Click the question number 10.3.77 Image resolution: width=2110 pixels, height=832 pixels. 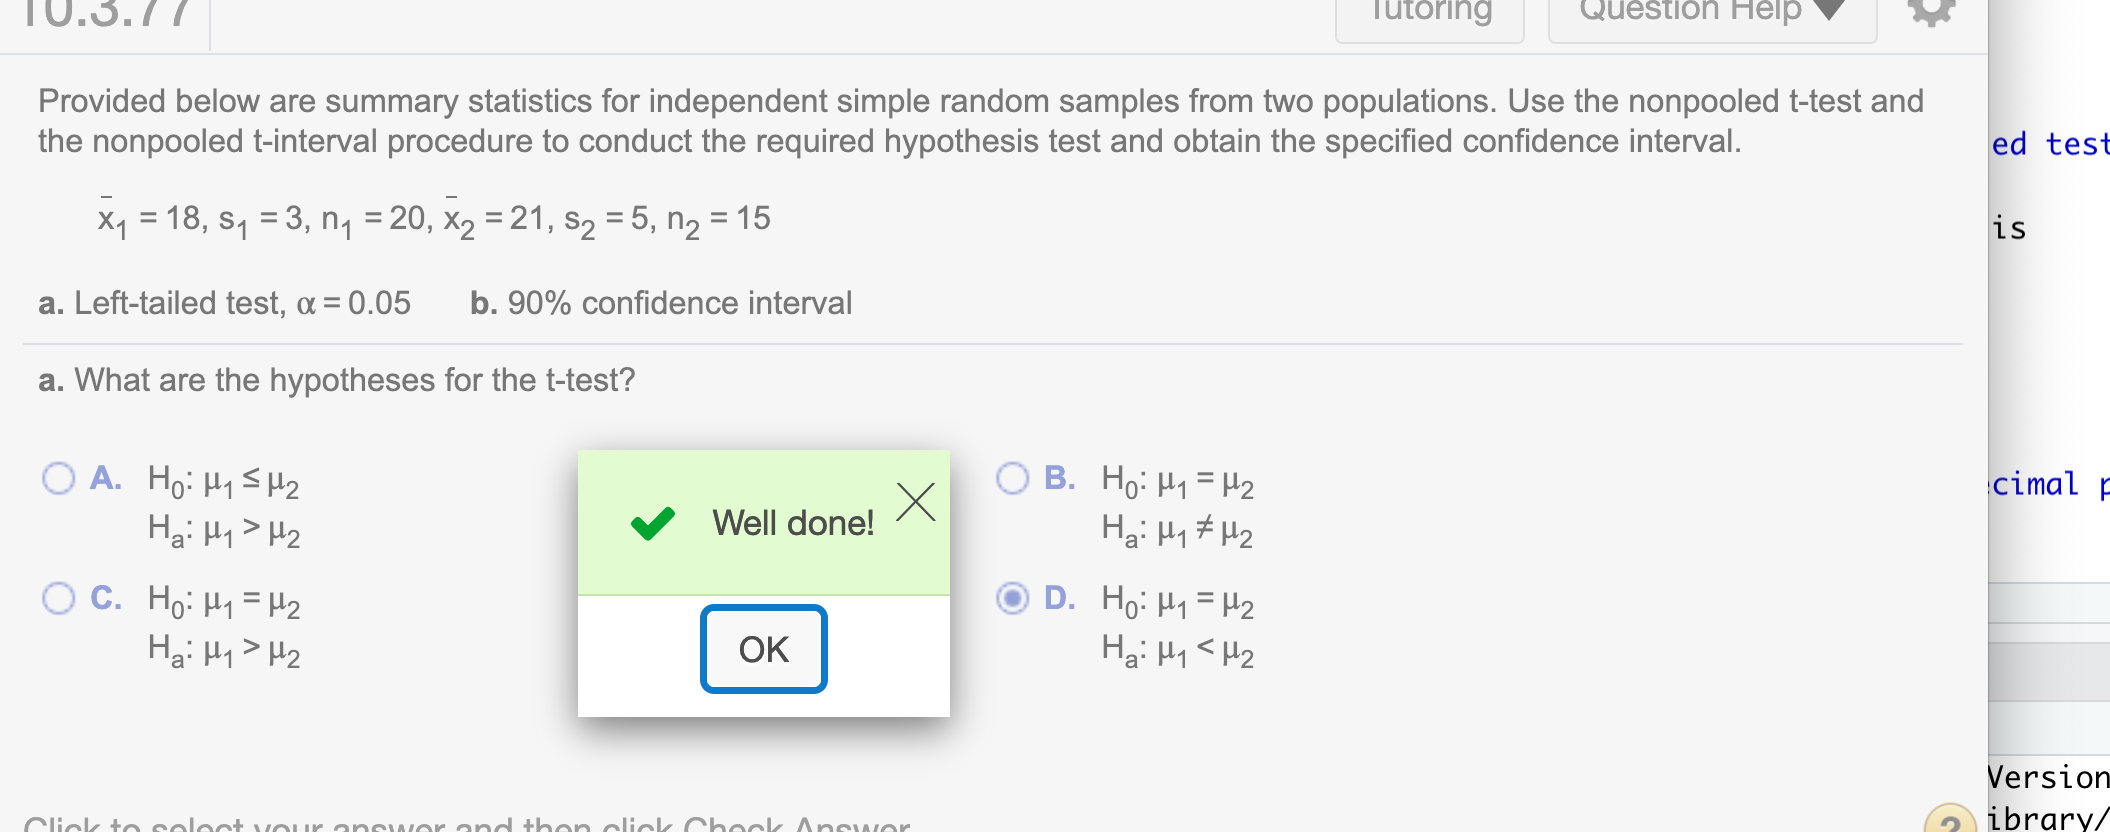coord(105,12)
